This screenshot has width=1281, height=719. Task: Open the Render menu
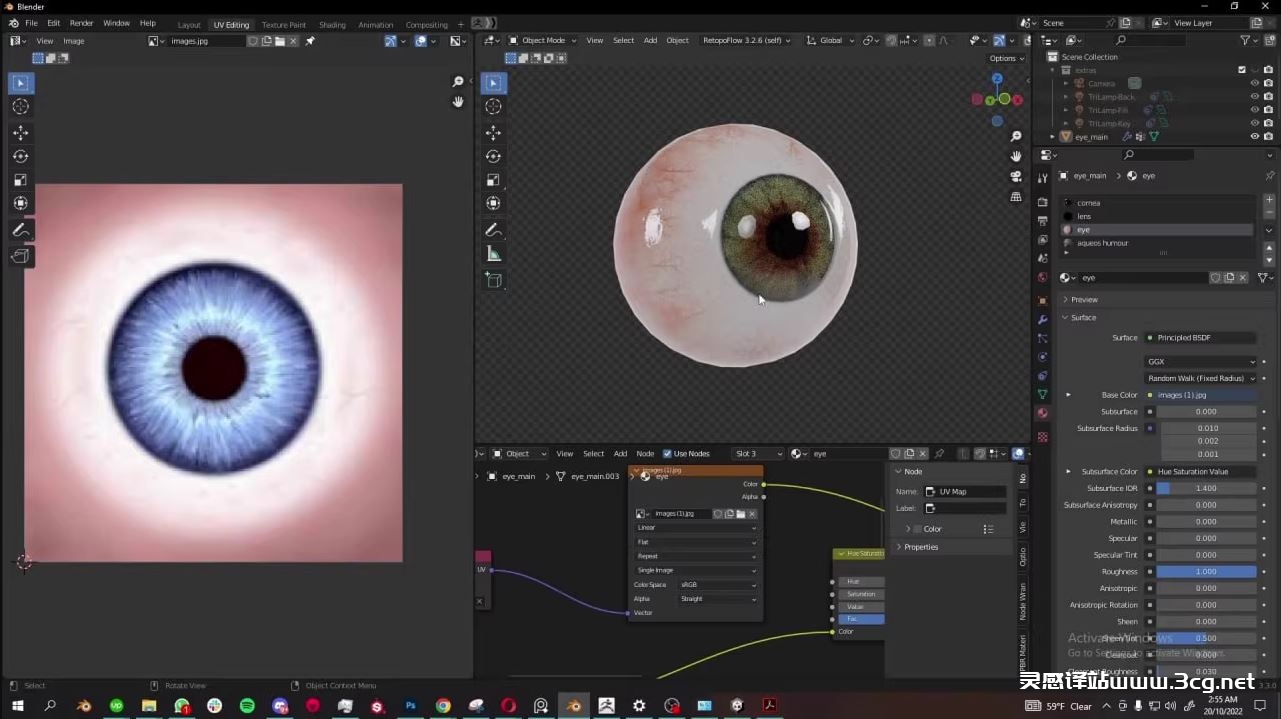[x=81, y=23]
